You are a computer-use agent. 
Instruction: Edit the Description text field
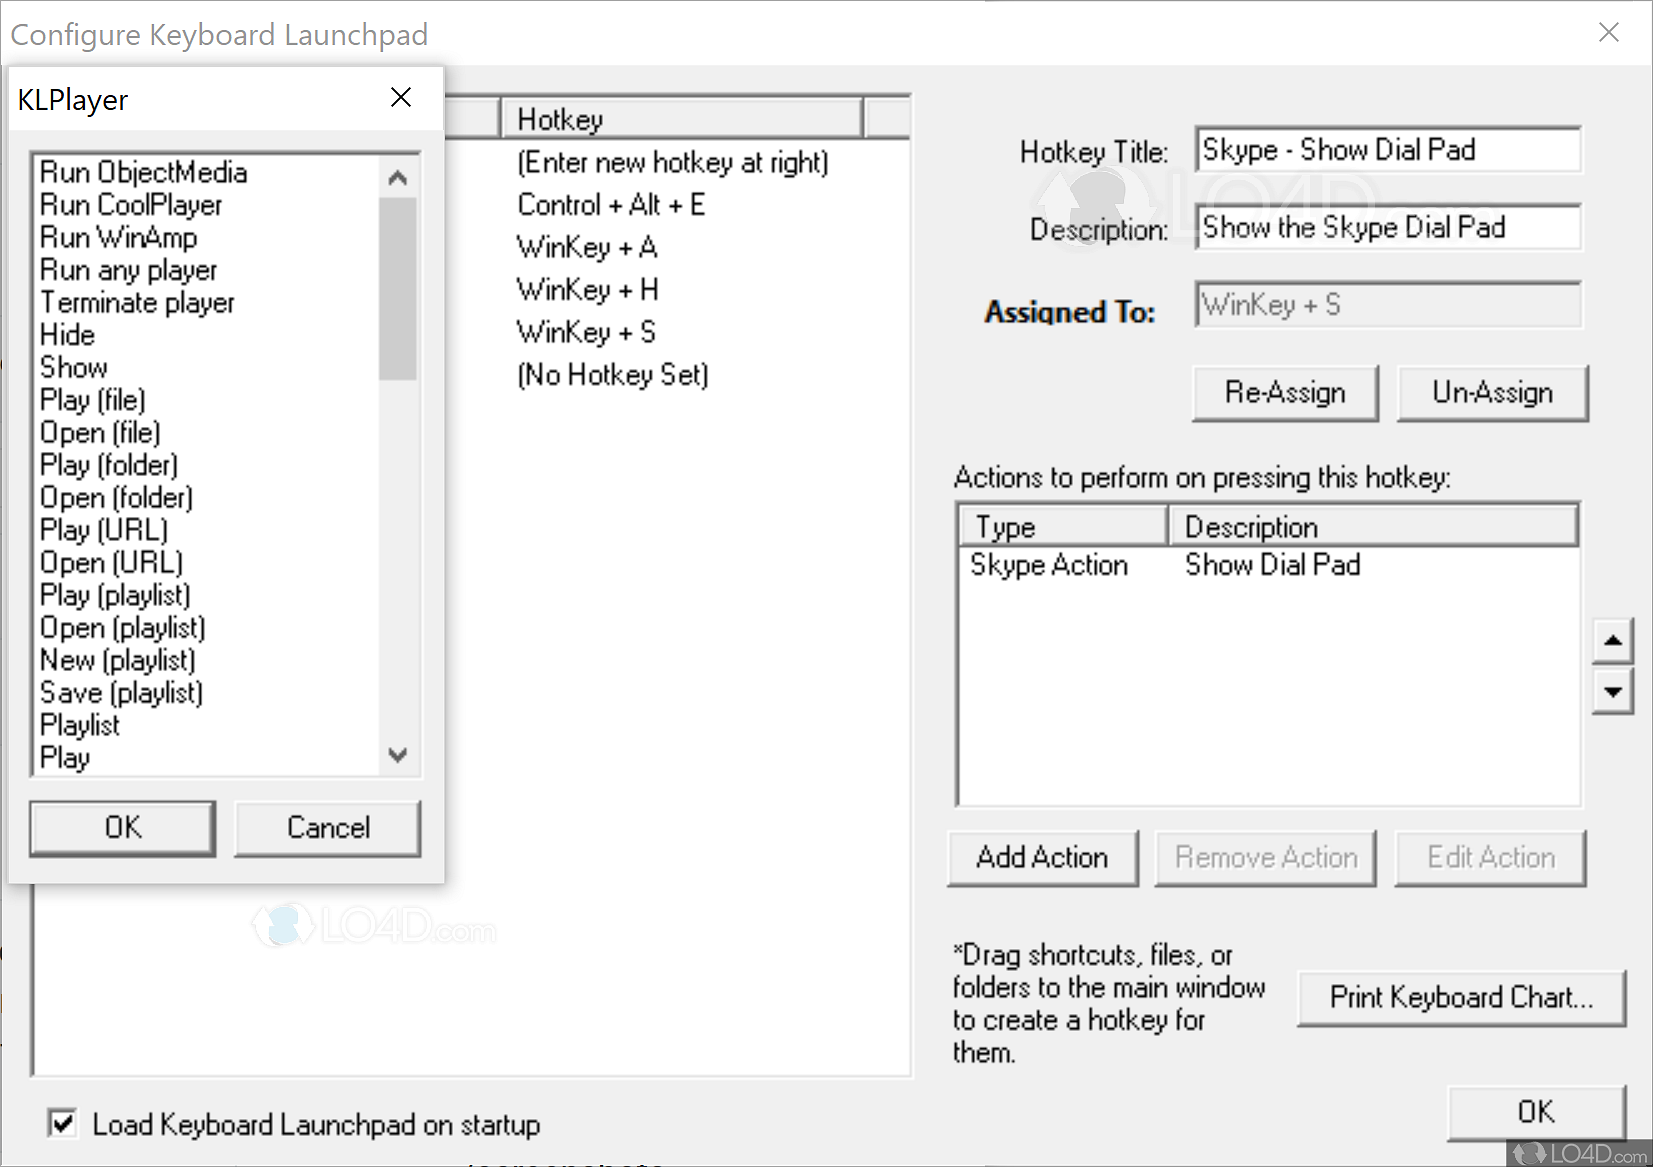pyautogui.click(x=1388, y=227)
